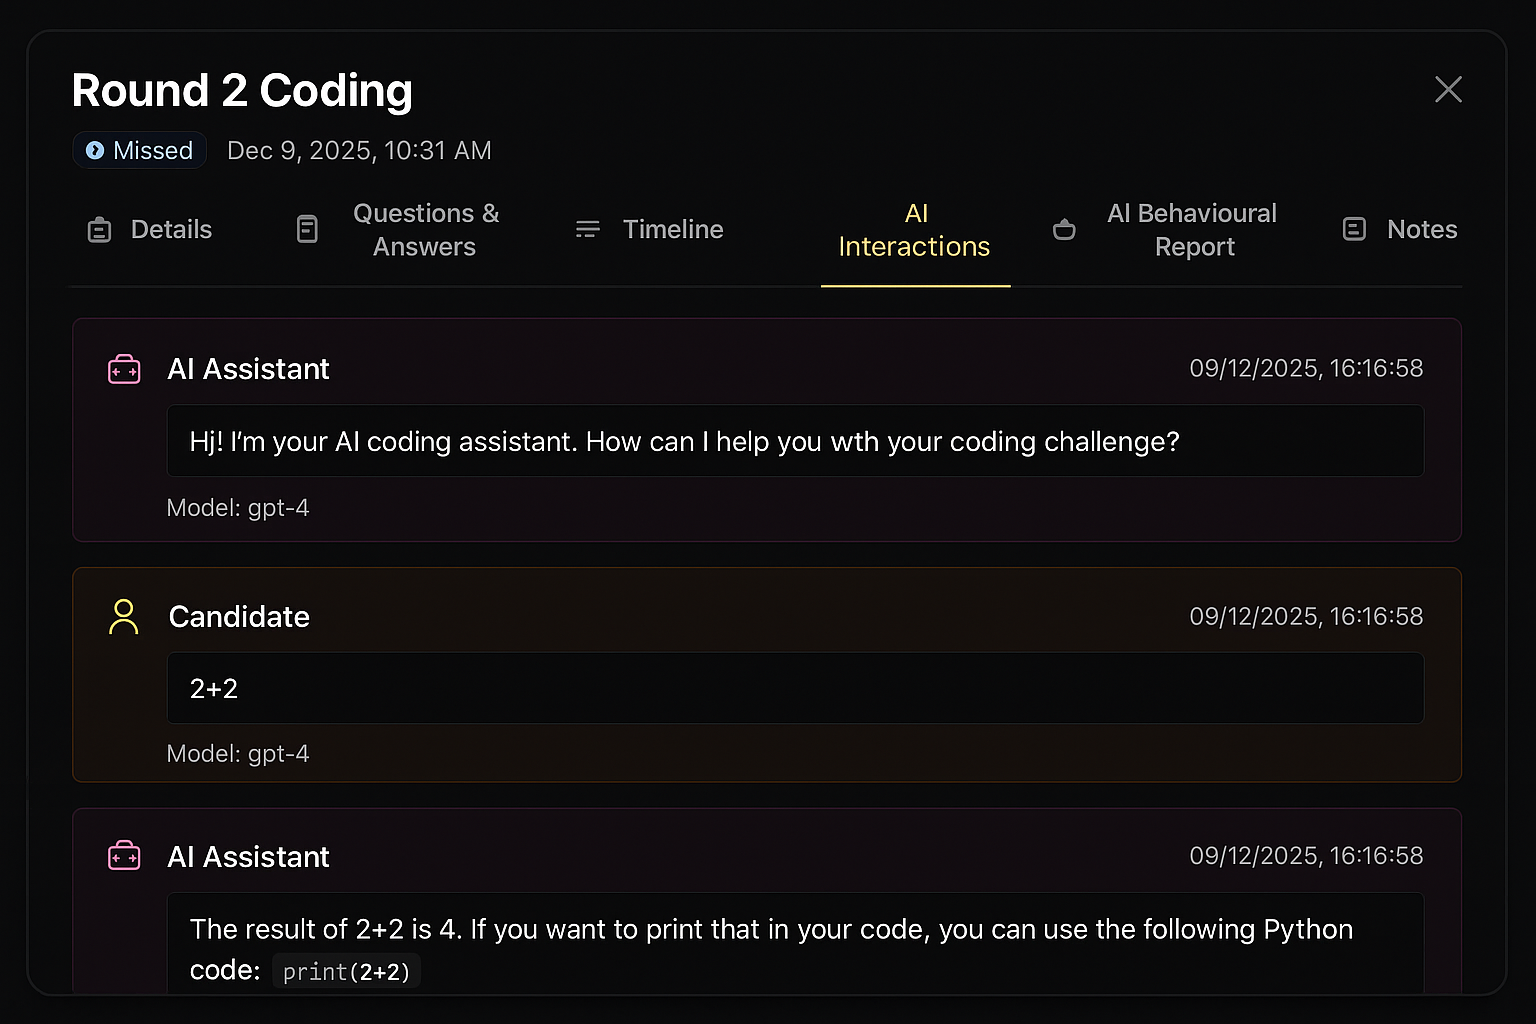Open the AI Behavioural Report tab
1536x1024 pixels.
tap(1192, 230)
